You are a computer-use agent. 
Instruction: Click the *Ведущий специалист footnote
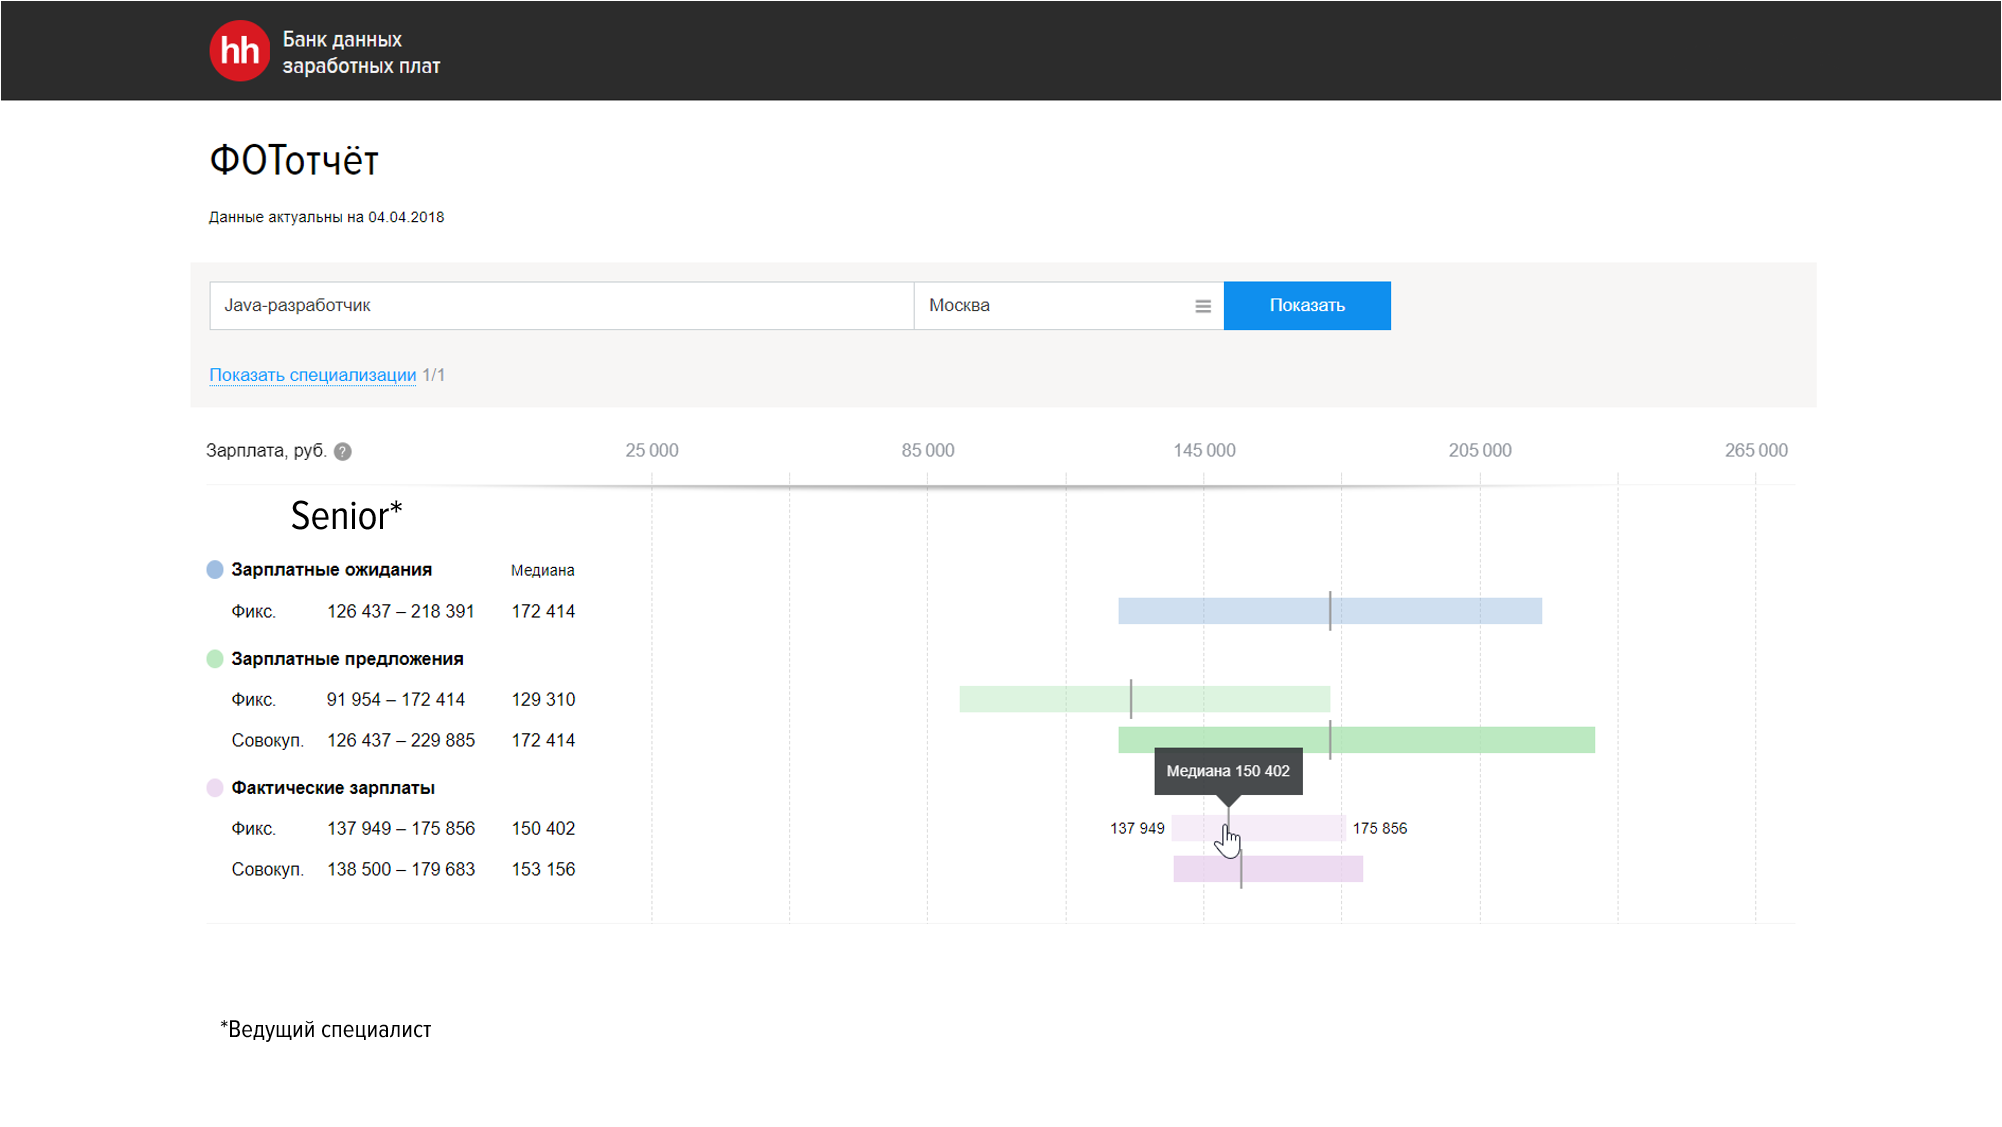(x=325, y=1030)
